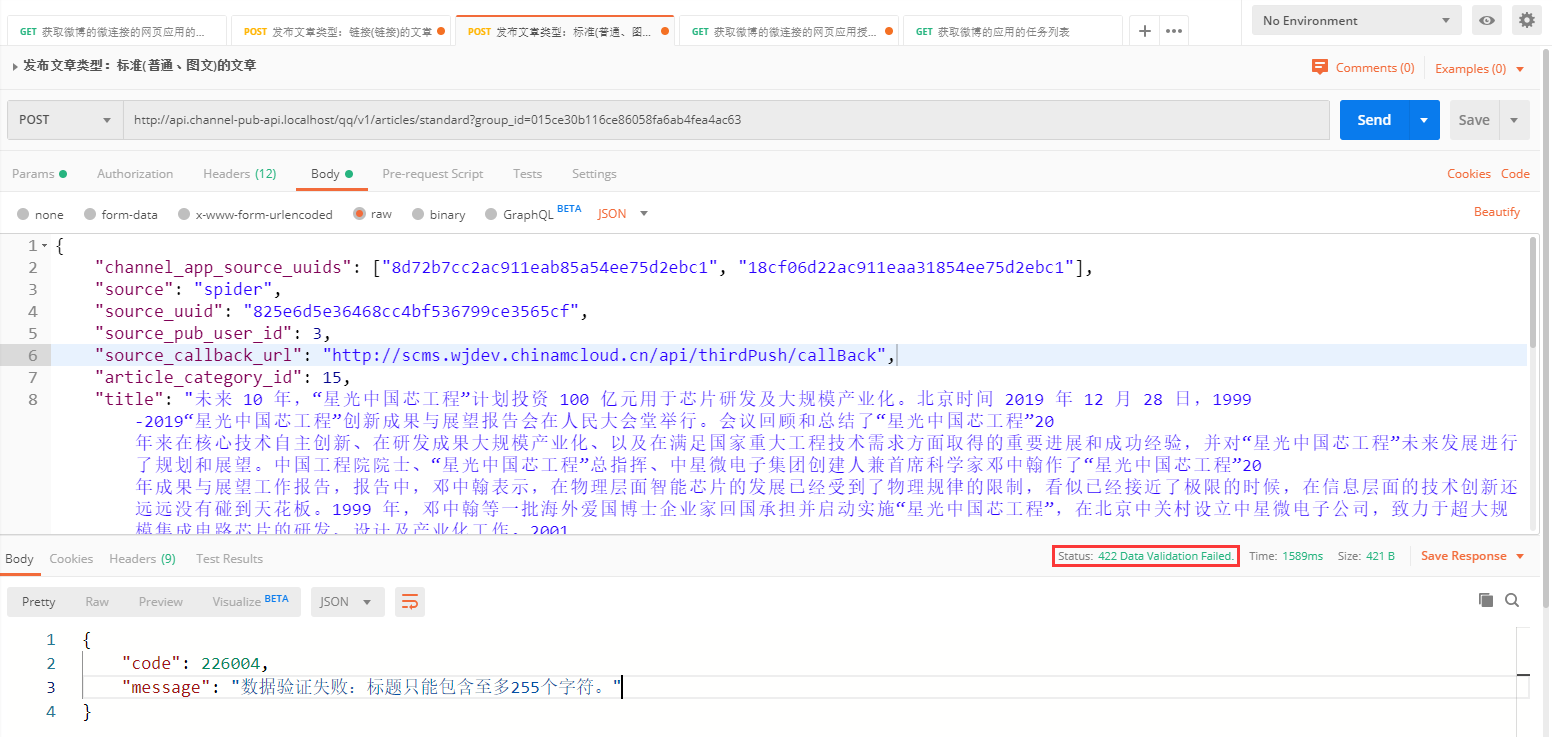Viewport: 1552px width, 737px height.
Task: Expand the No Environment selector
Action: coord(1355,20)
